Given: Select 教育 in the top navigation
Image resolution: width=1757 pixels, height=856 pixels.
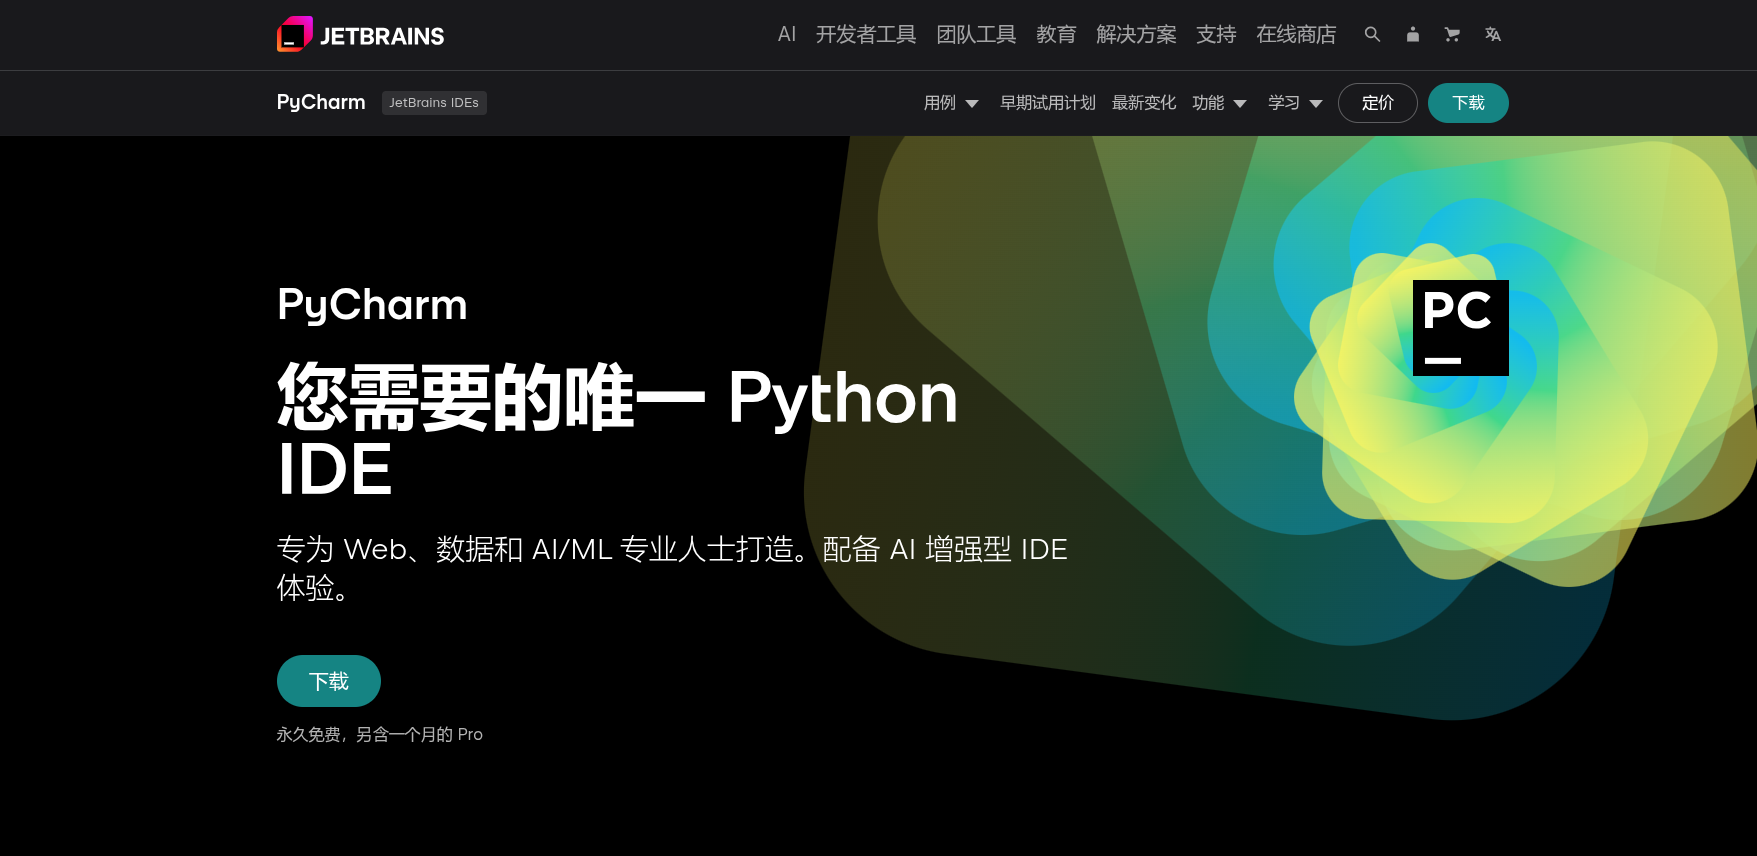Looking at the screenshot, I should click(1056, 35).
